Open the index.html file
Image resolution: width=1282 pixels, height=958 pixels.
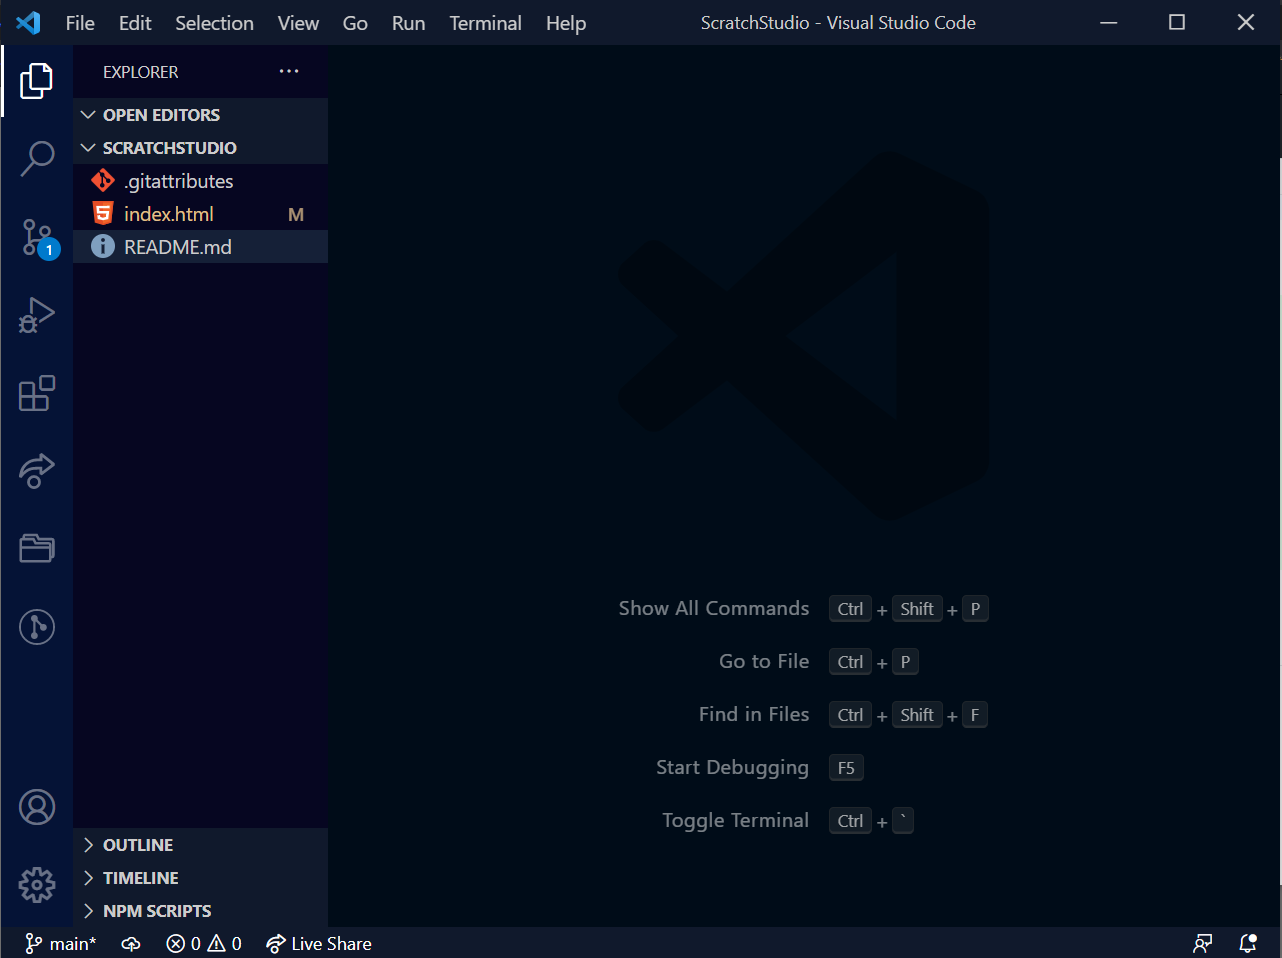point(201,214)
